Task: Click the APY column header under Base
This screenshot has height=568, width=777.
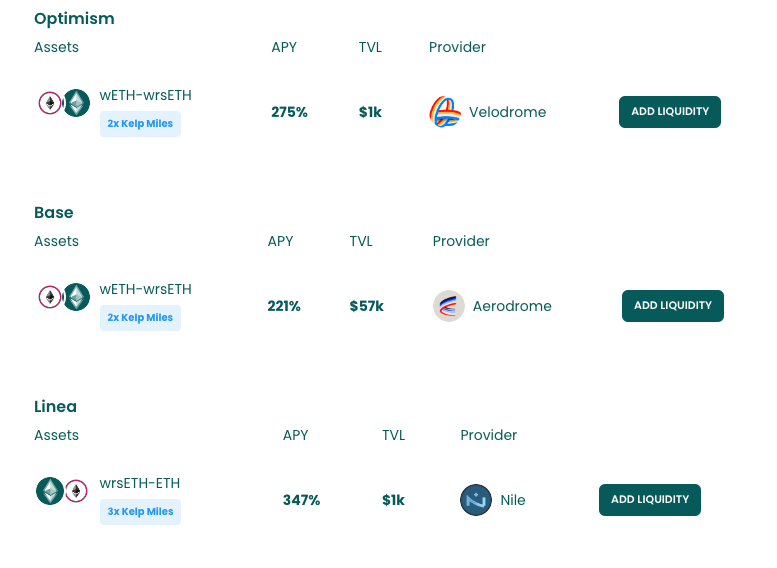Action: (280, 241)
